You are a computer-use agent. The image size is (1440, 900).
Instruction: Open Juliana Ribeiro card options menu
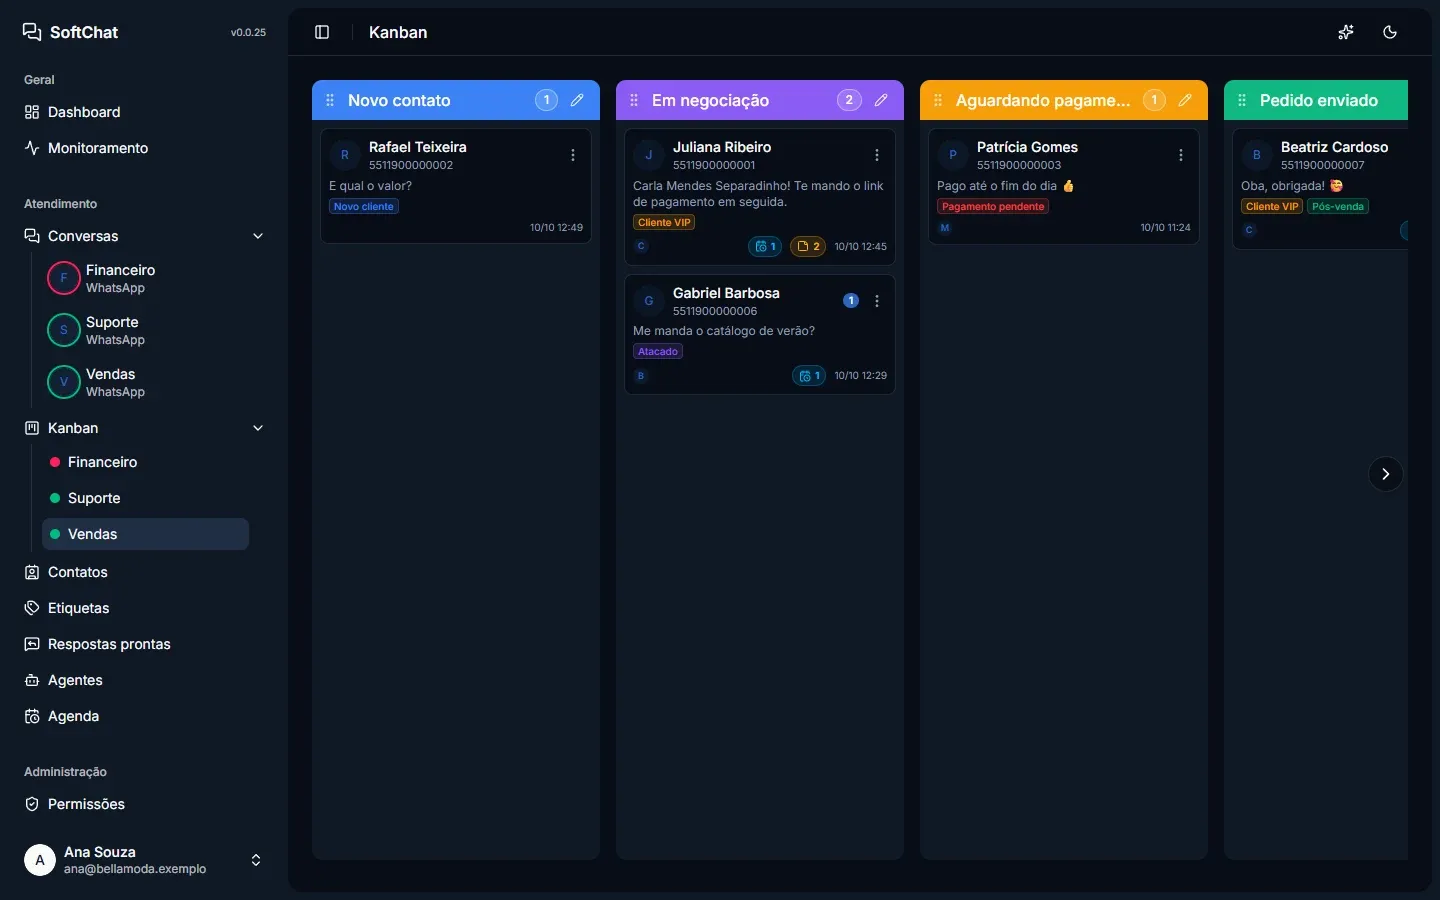(x=877, y=155)
